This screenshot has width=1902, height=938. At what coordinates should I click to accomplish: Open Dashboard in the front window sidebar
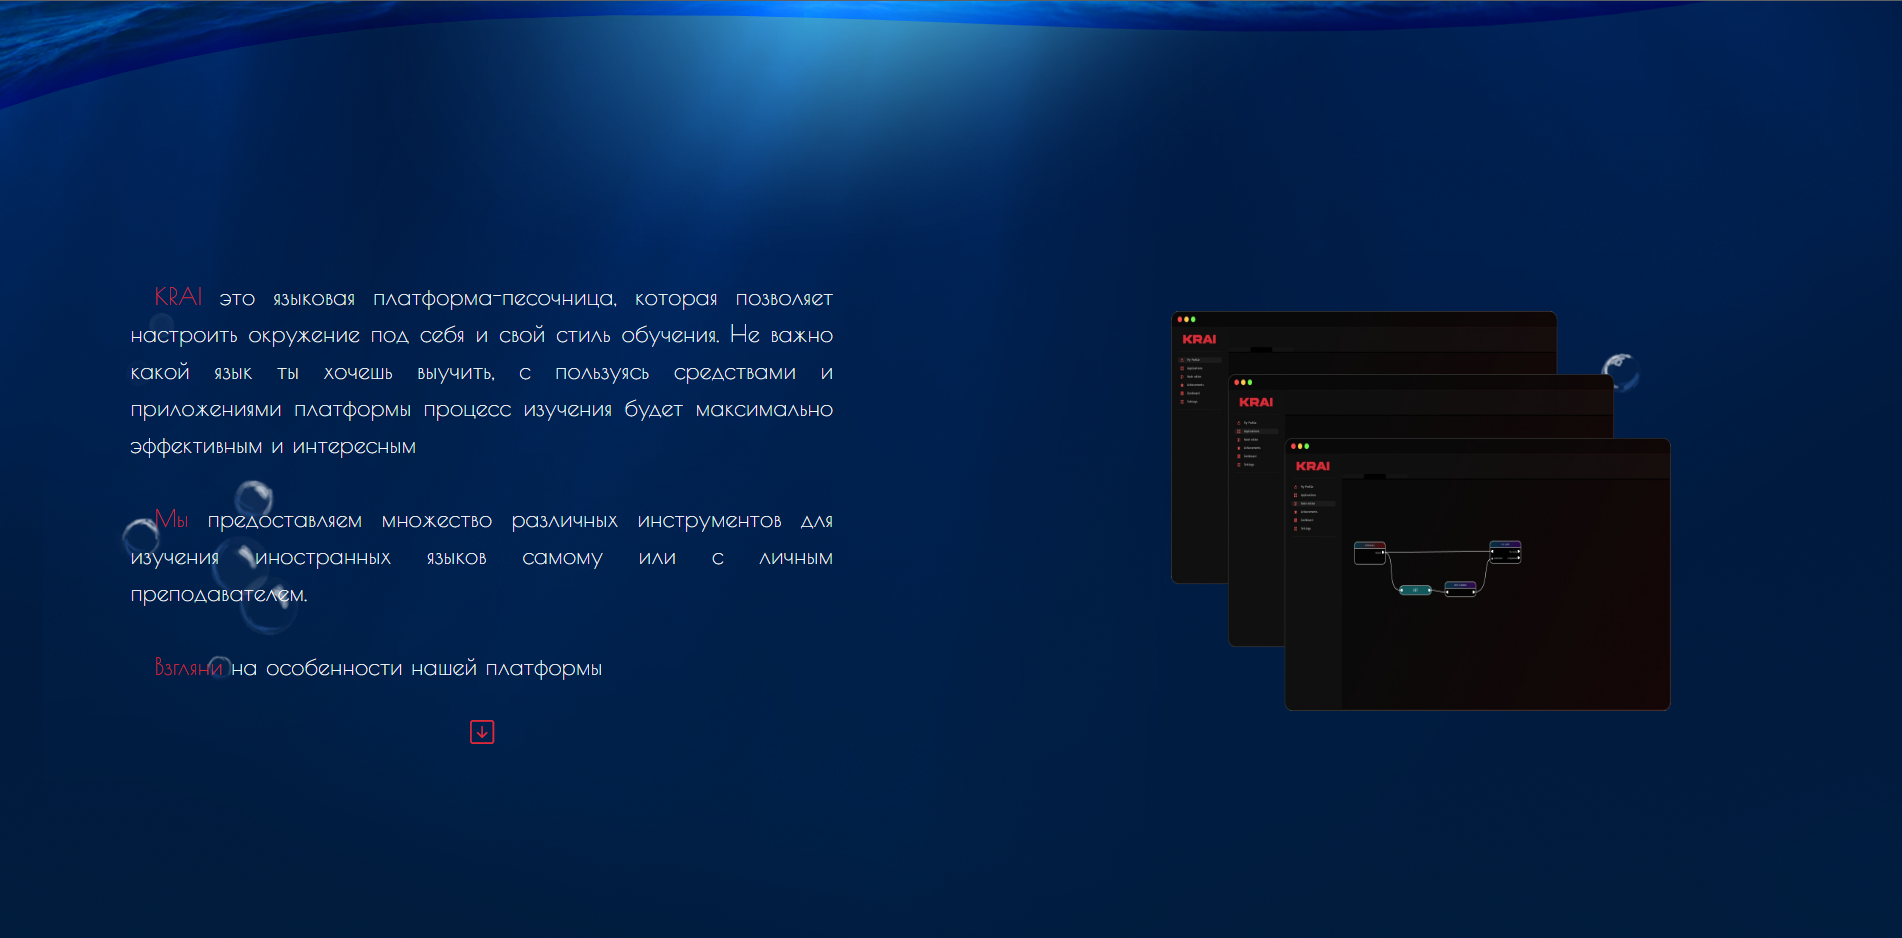tap(1306, 520)
